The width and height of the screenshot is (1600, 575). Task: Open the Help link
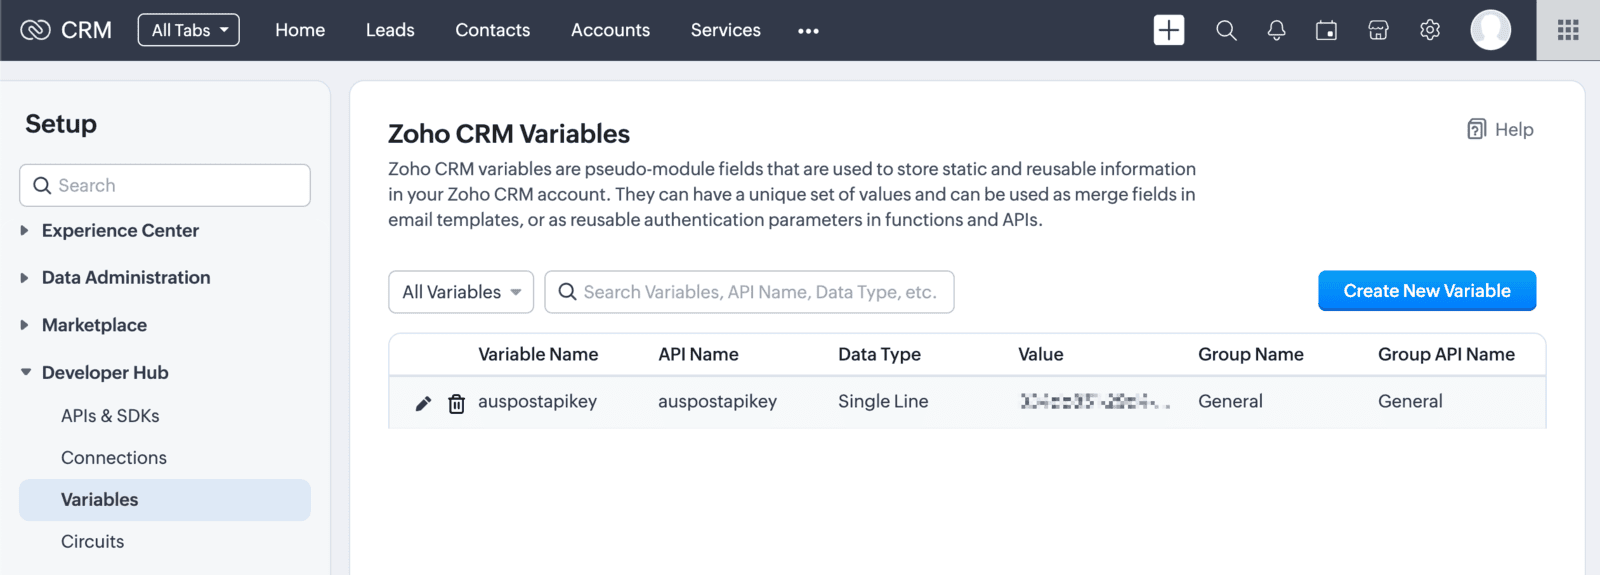tap(1514, 129)
